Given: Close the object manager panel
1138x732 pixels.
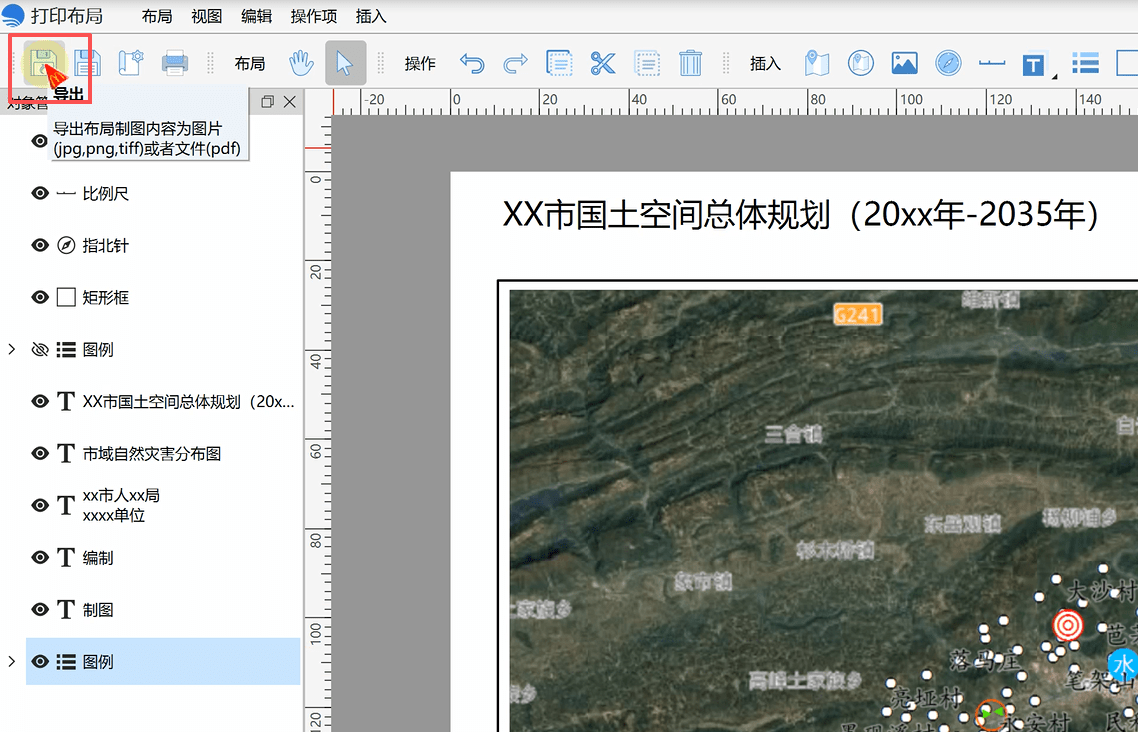Looking at the screenshot, I should coord(290,102).
